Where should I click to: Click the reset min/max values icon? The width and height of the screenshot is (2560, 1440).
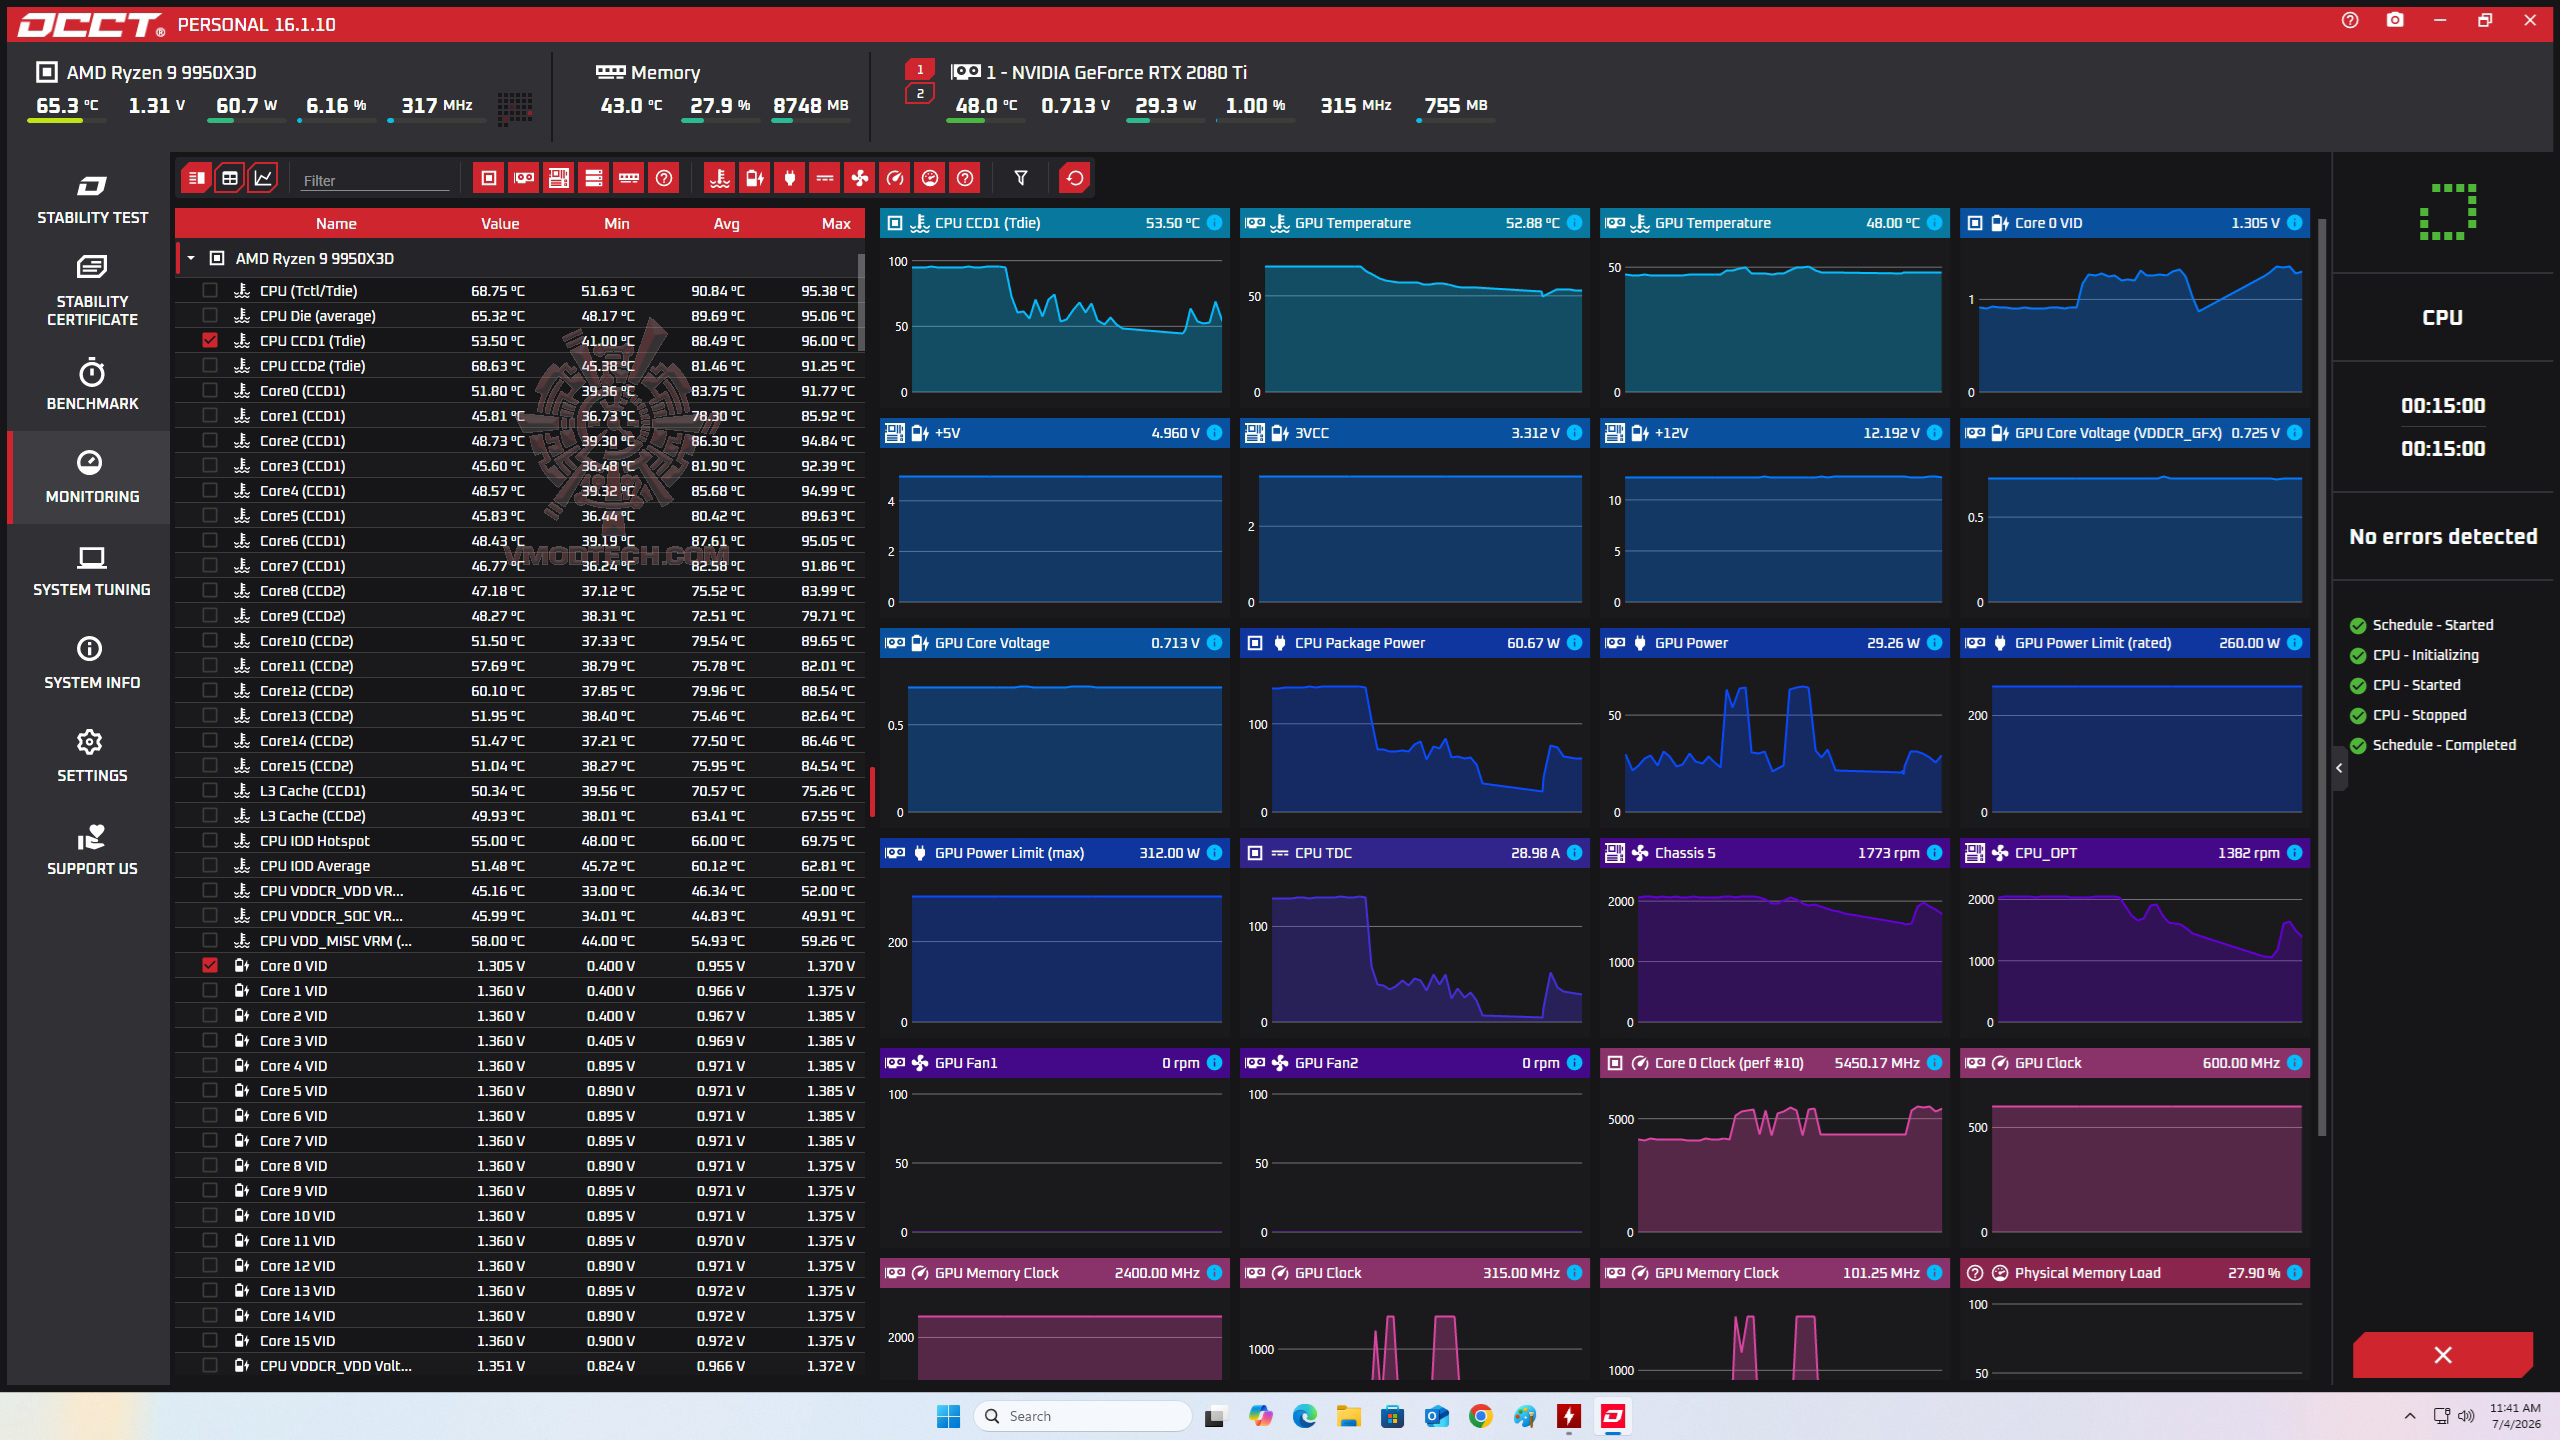1074,178
